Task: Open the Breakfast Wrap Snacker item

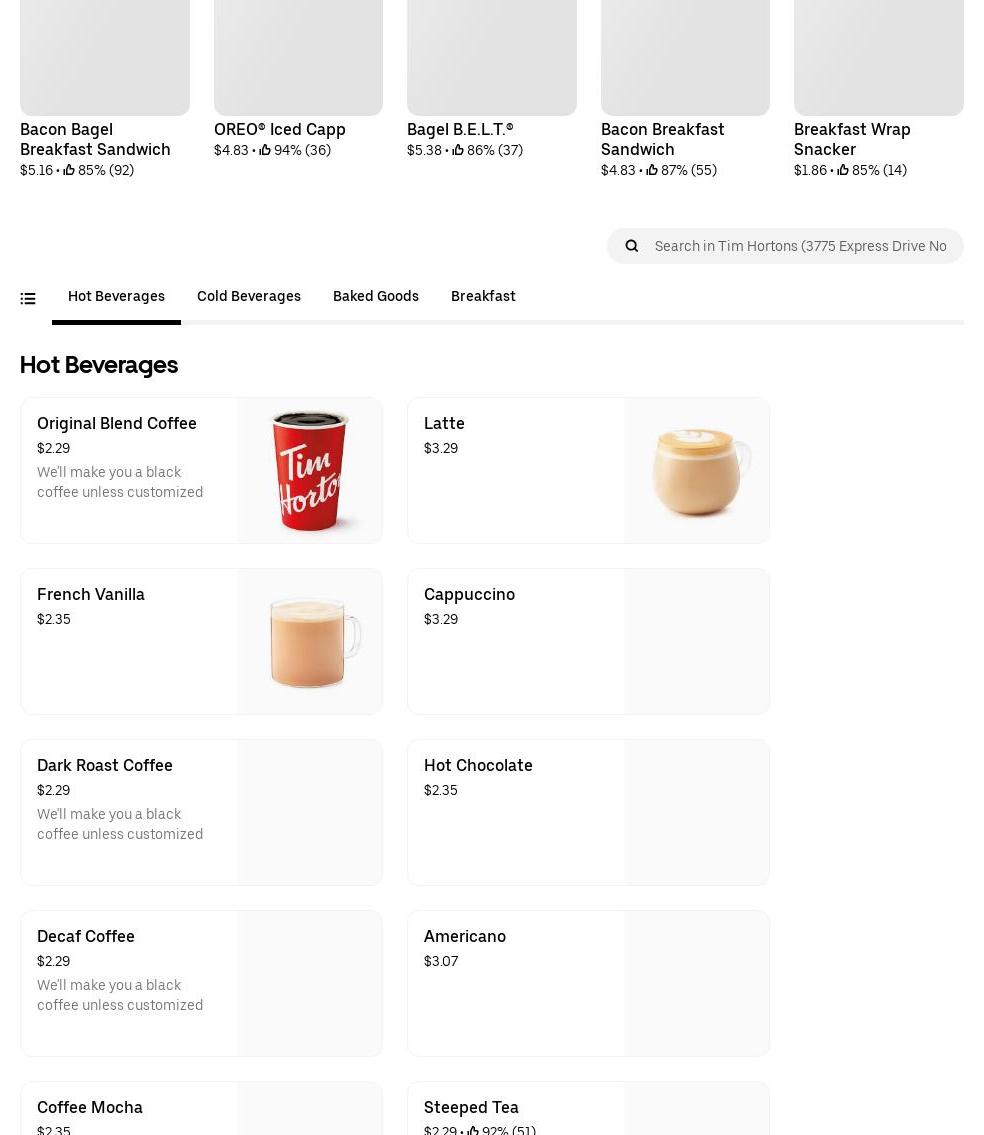Action: [x=852, y=139]
